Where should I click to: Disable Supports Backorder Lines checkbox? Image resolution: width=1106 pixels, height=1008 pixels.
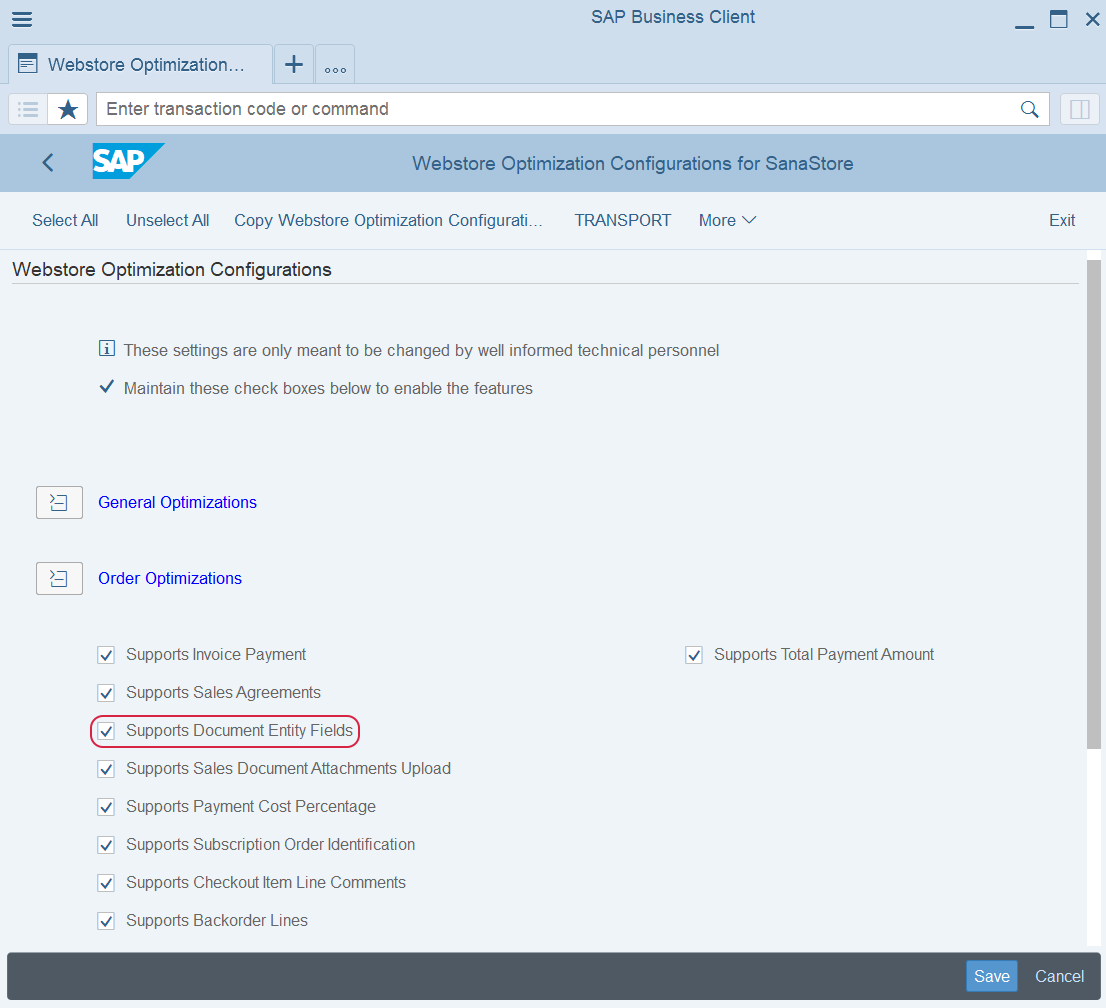tap(106, 921)
